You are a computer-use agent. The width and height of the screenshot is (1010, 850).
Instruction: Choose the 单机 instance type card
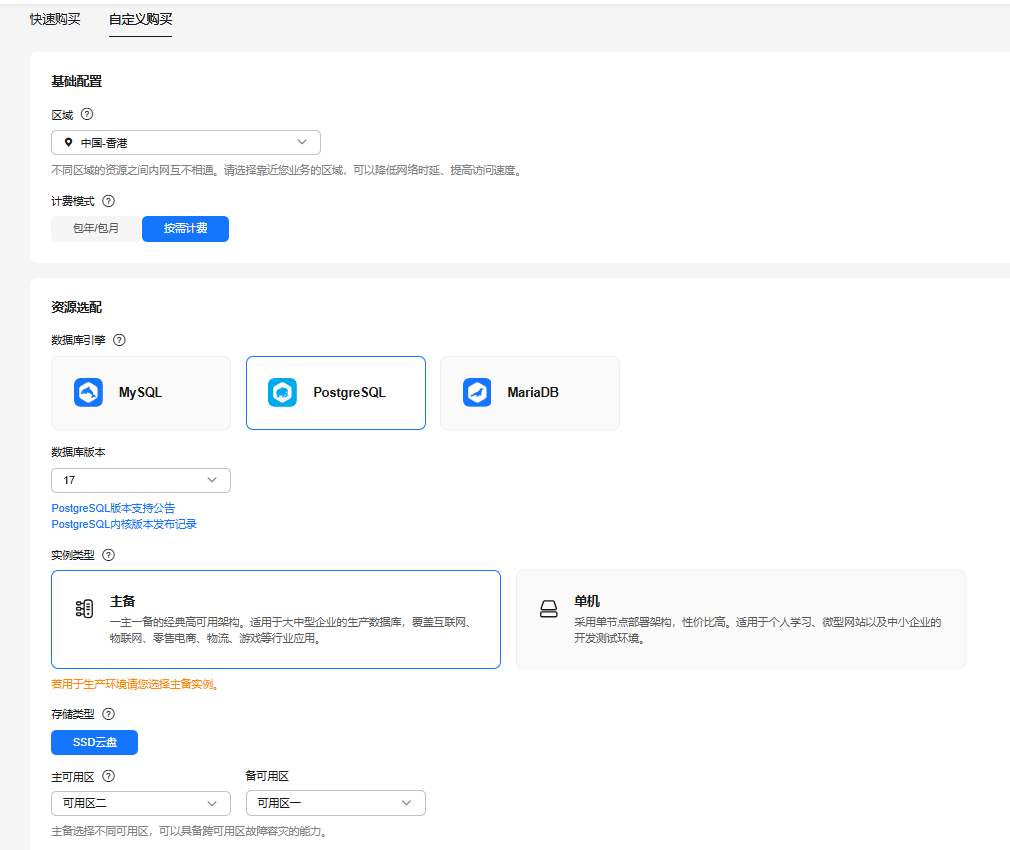740,619
